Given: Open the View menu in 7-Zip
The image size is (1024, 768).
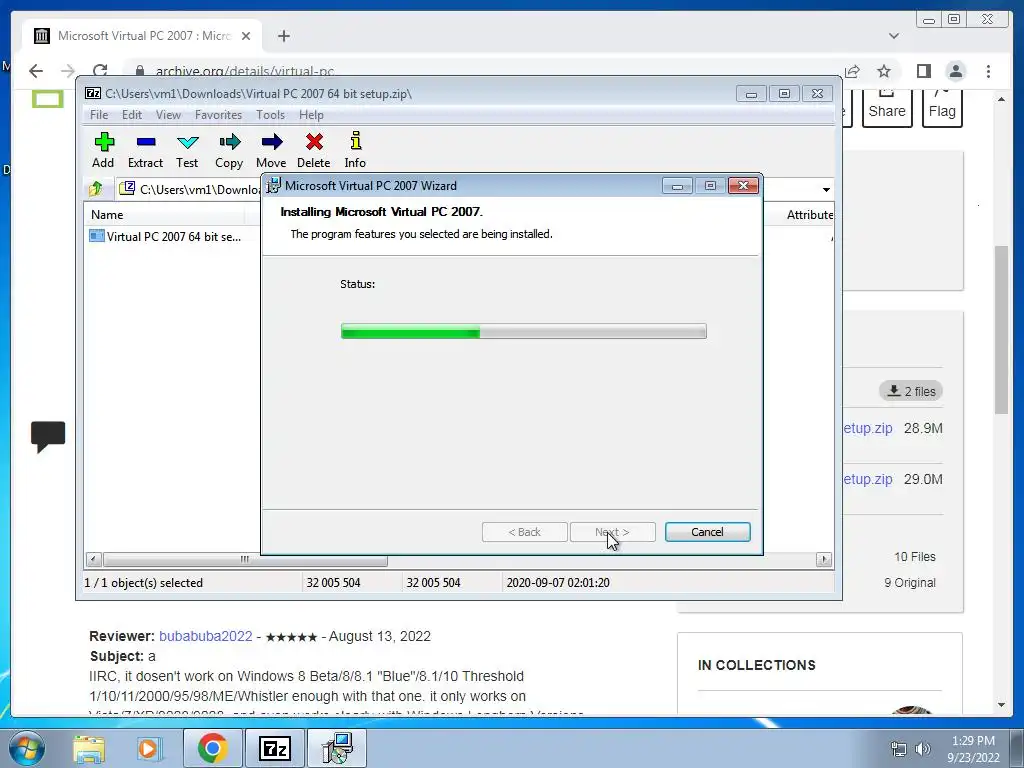Looking at the screenshot, I should pos(168,115).
